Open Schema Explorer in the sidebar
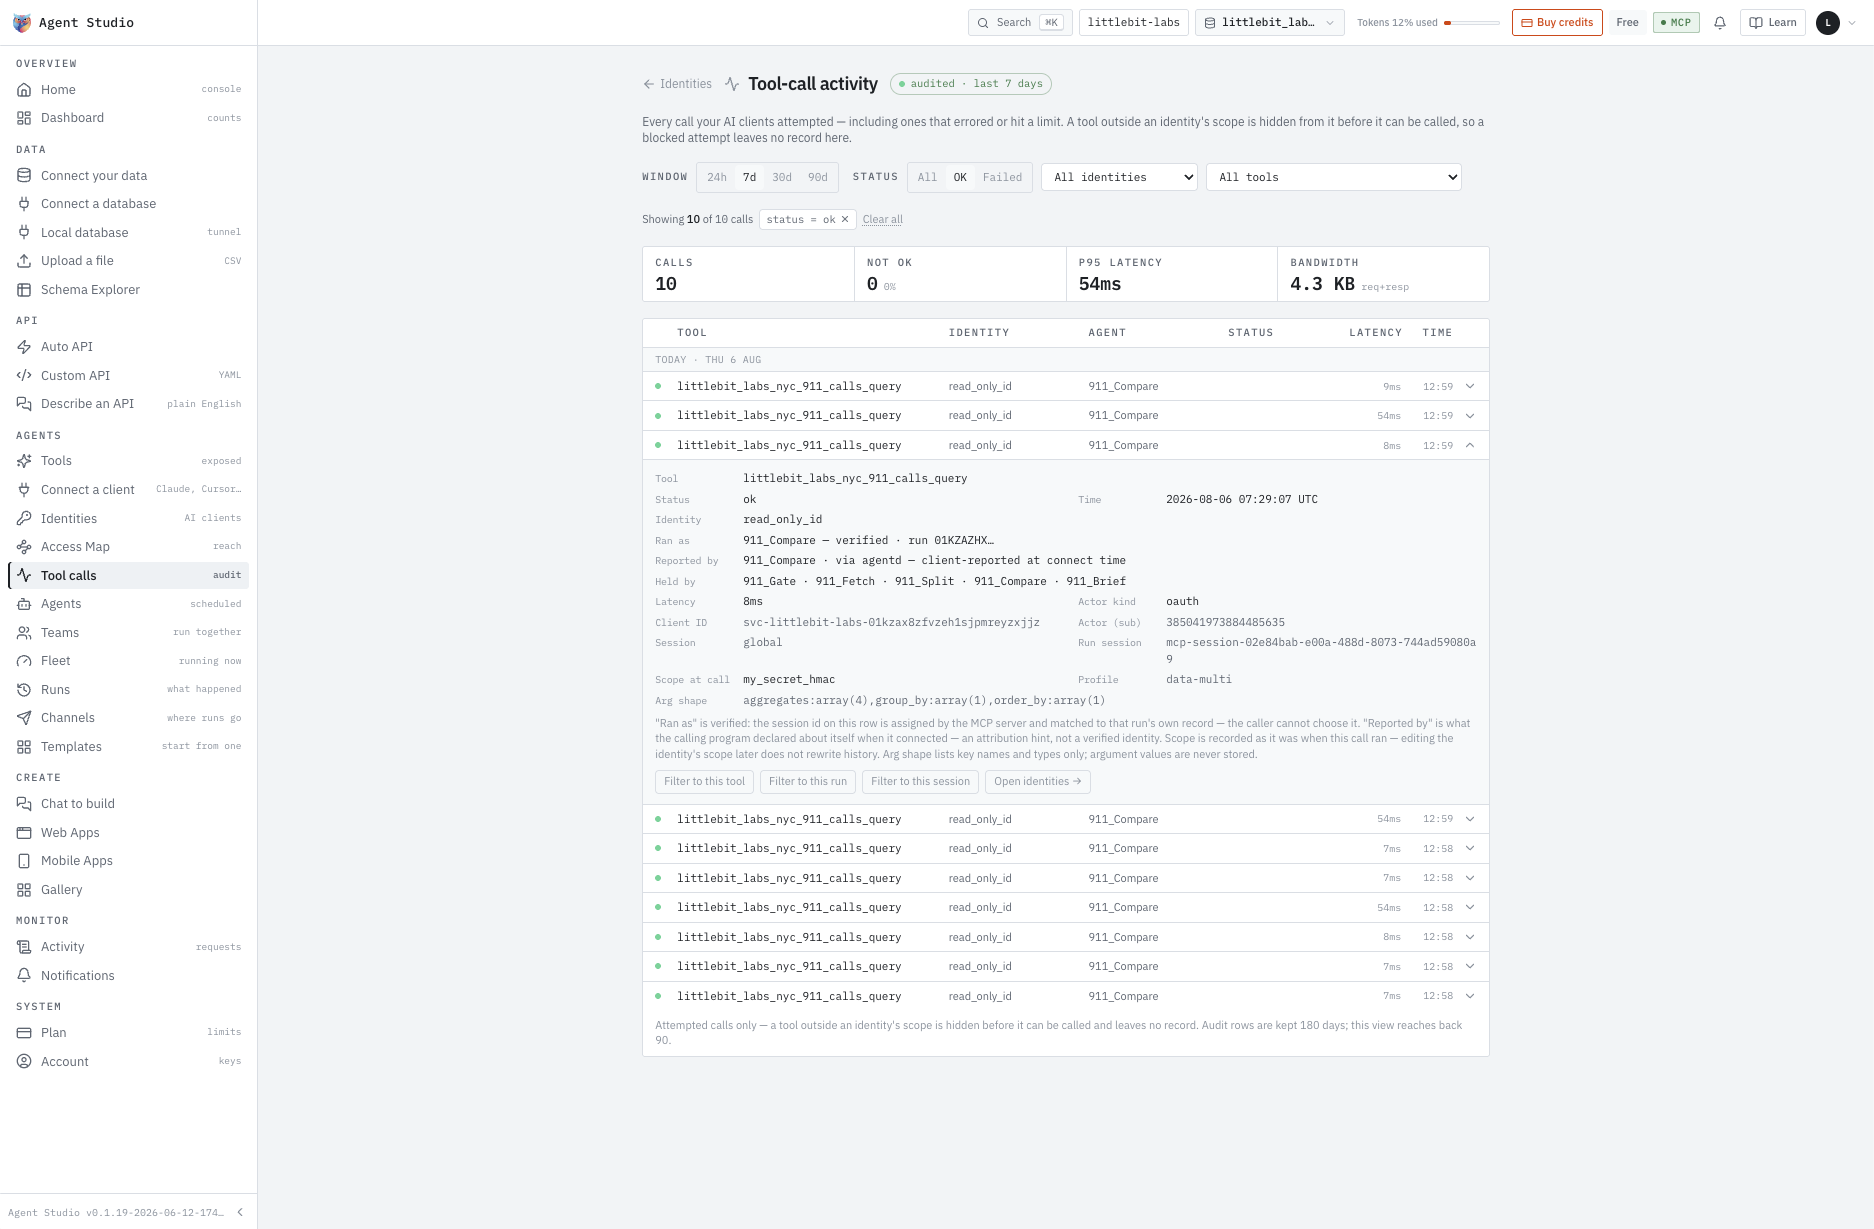1874x1229 pixels. pos(128,290)
